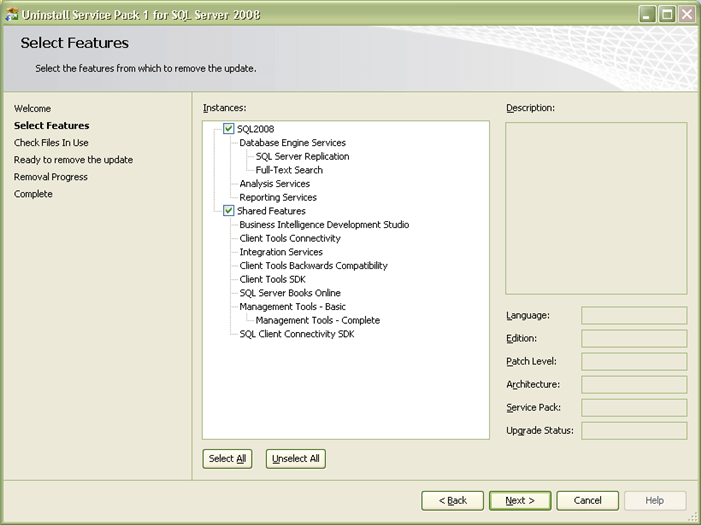Click the Unselect All button

pos(296,459)
